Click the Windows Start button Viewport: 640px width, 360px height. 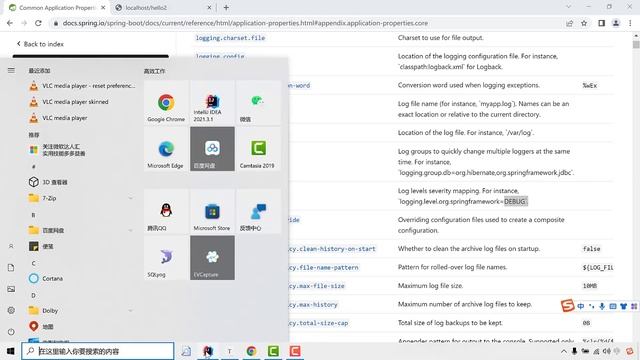point(10,351)
